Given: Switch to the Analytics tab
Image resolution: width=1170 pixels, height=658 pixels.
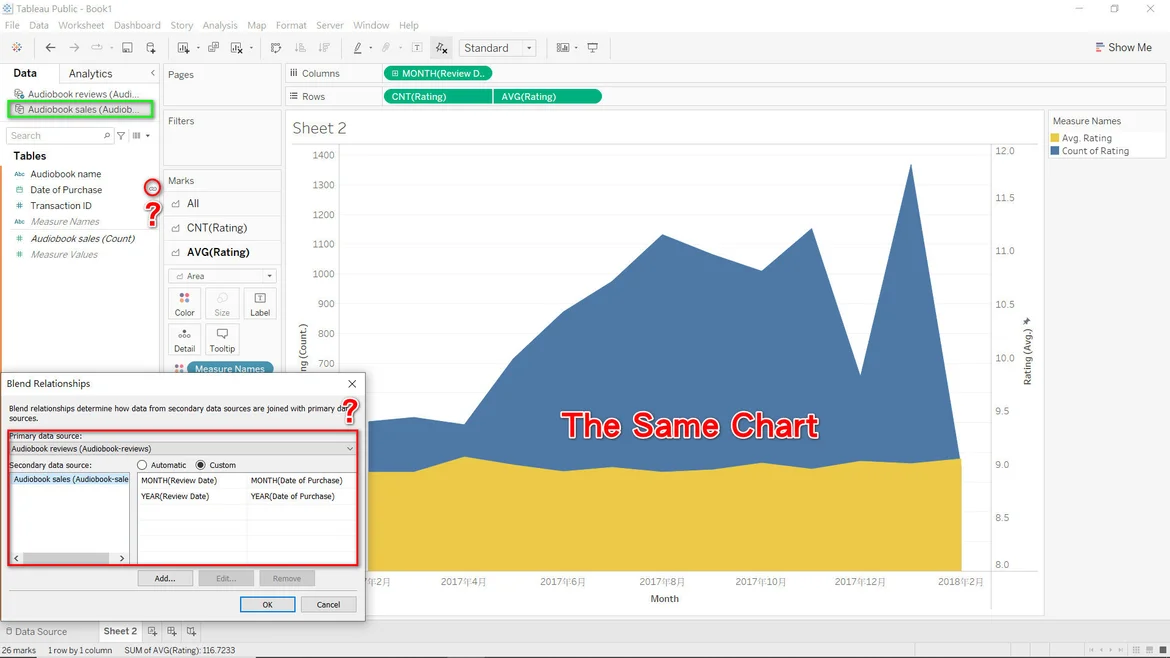Looking at the screenshot, I should (90, 74).
